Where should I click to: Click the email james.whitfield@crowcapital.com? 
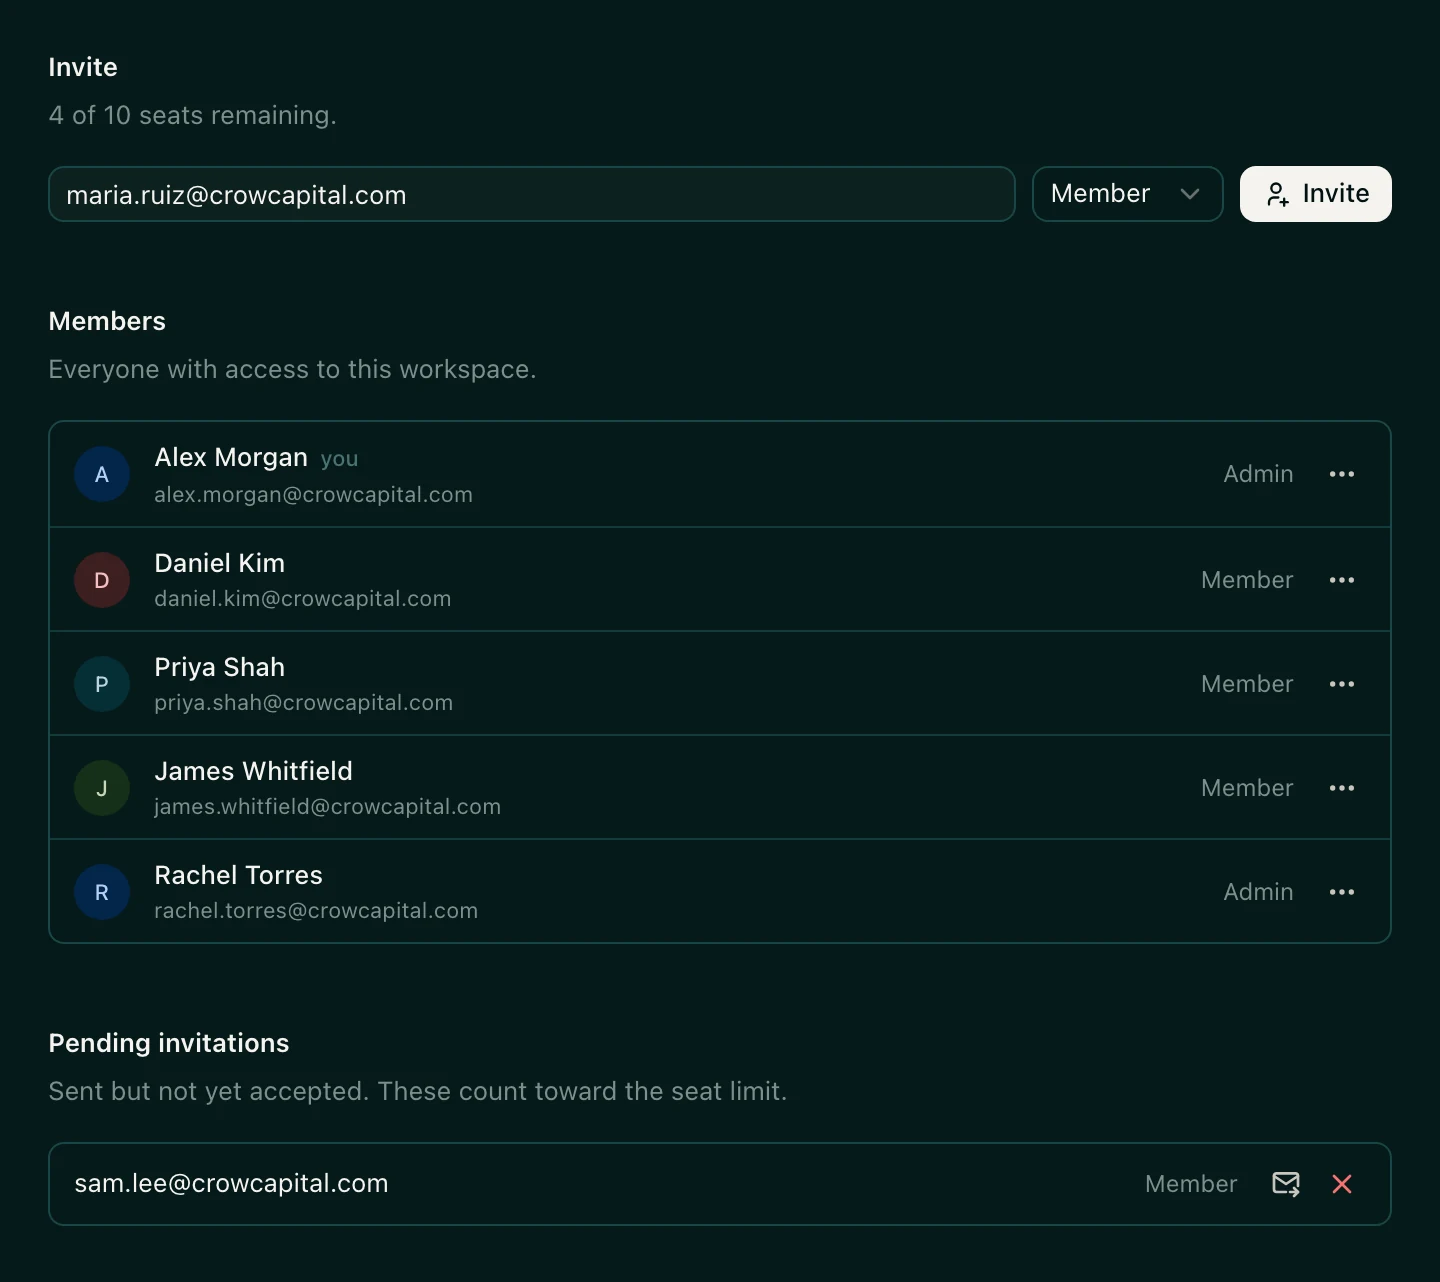[328, 807]
